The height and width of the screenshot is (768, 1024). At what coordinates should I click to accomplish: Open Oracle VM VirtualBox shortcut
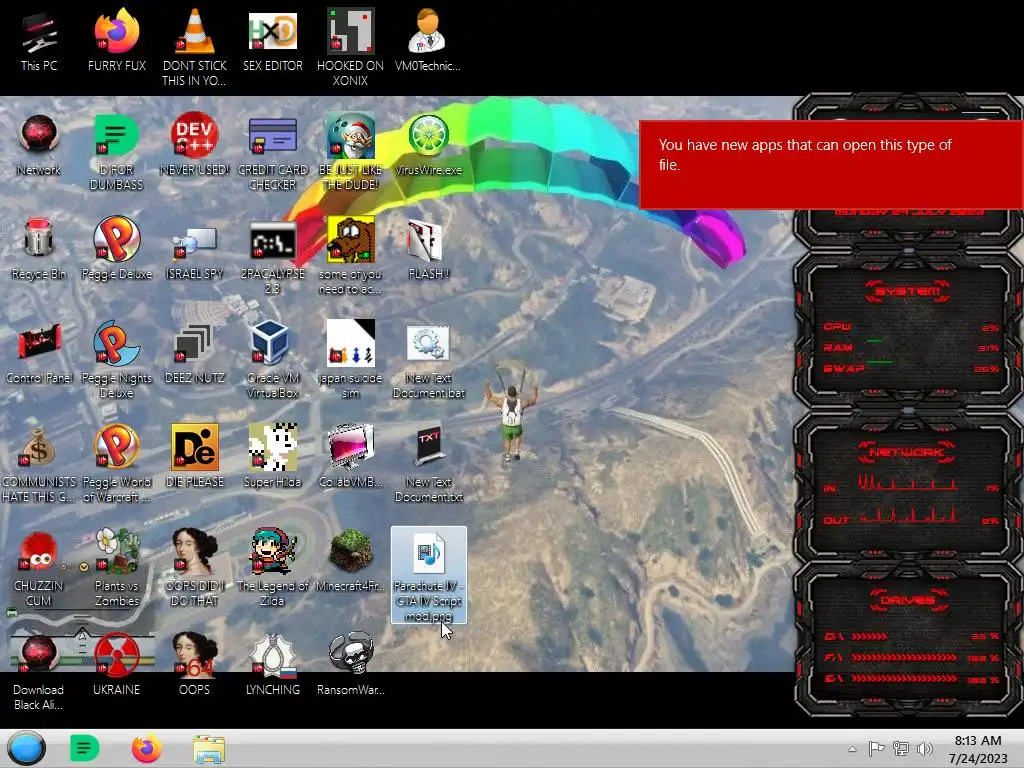[272, 360]
